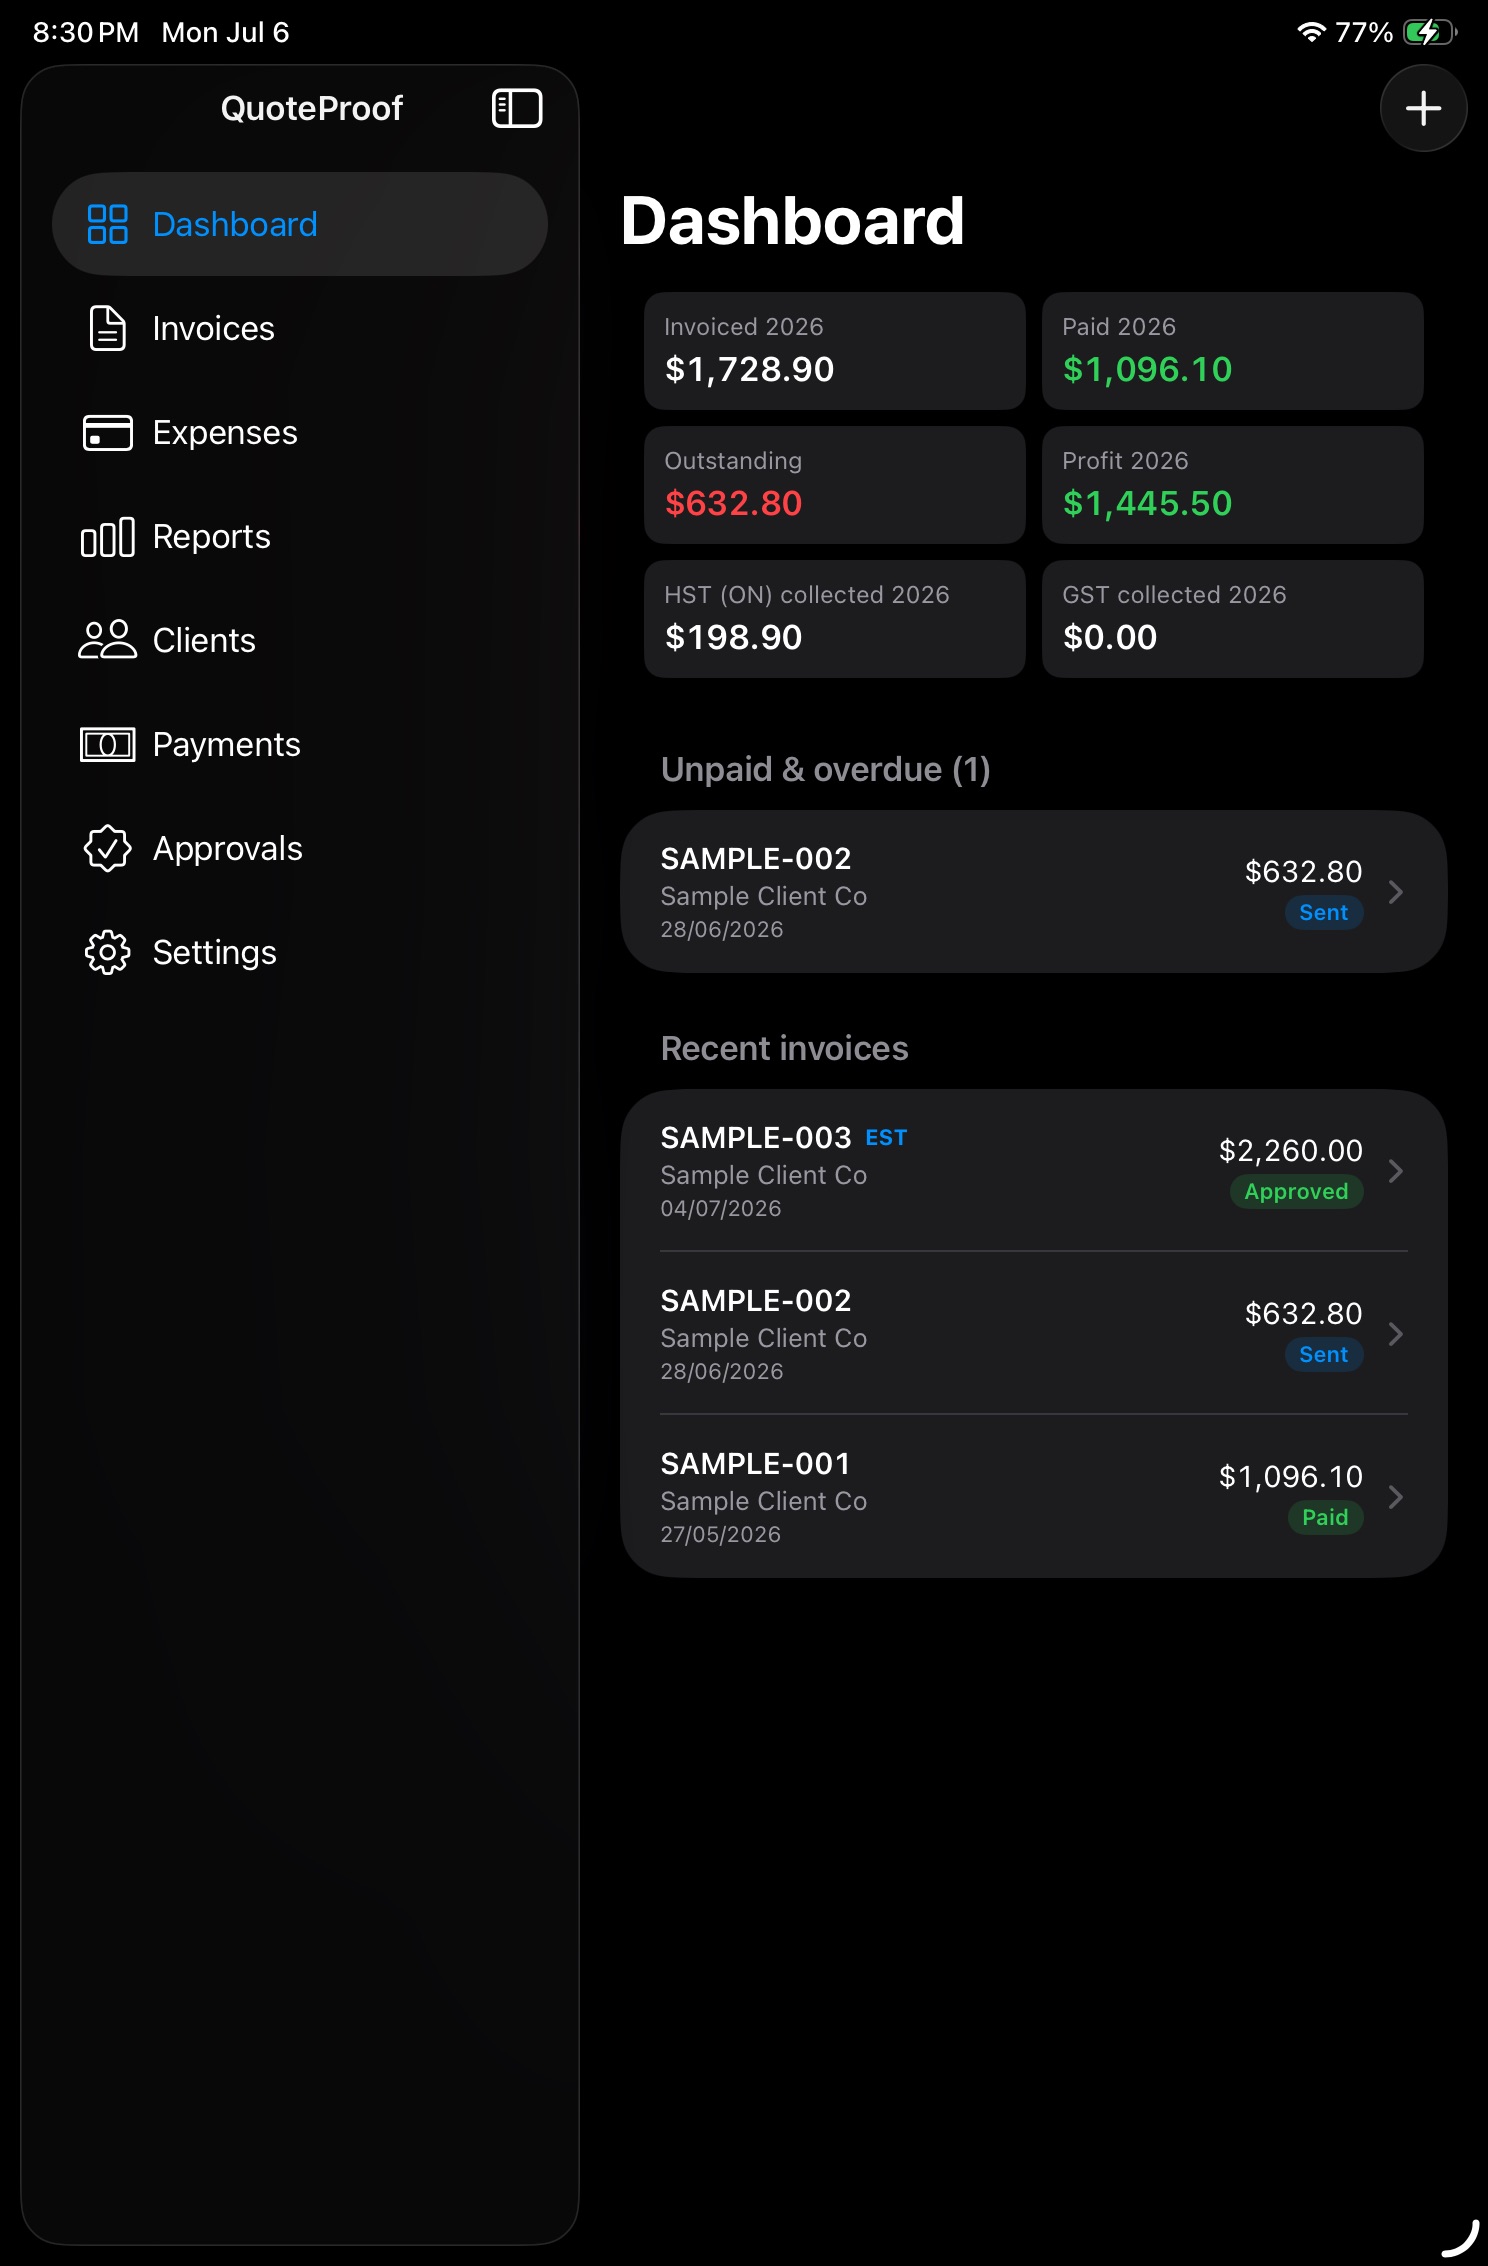Toggle the sidebar panel icon
This screenshot has height=2266, width=1488.
point(517,108)
